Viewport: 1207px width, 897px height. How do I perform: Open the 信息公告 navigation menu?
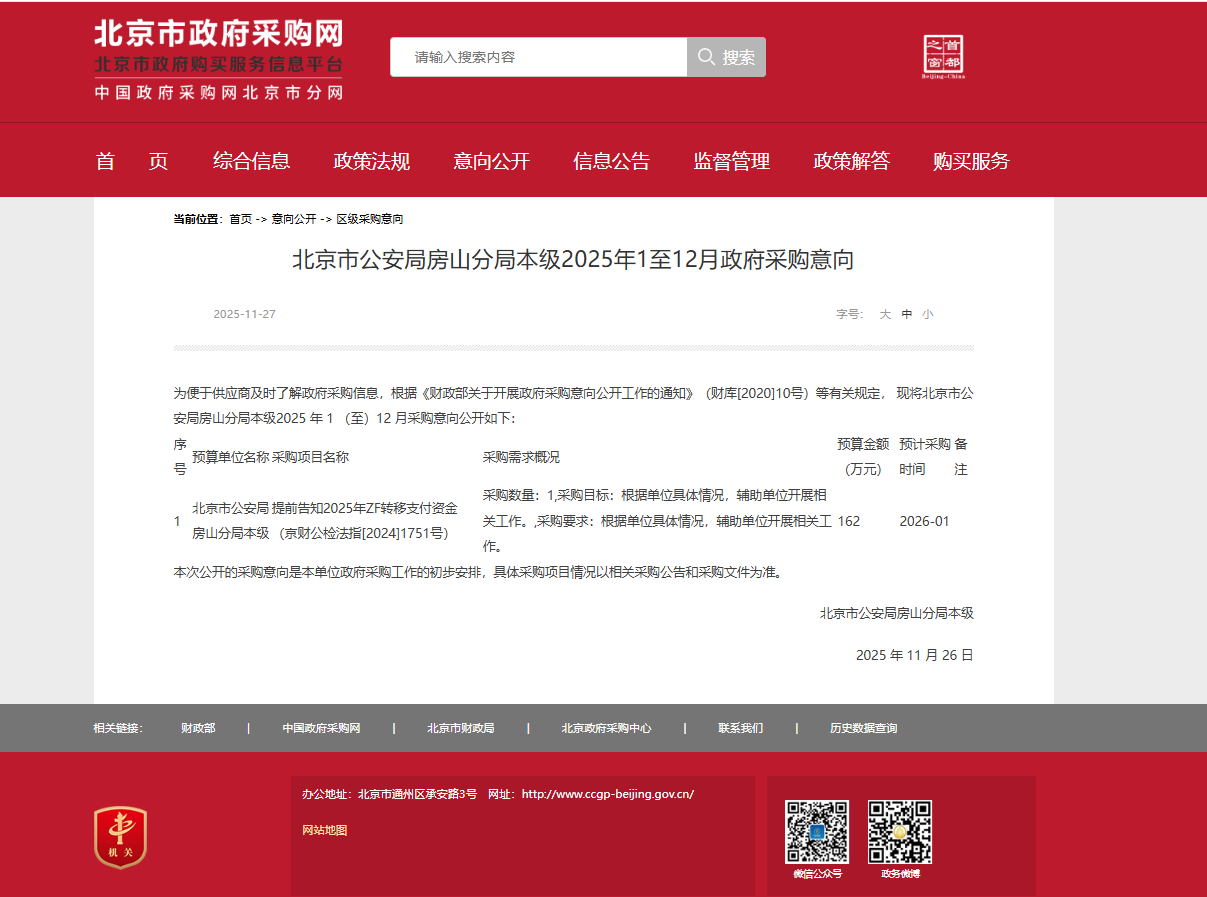611,161
